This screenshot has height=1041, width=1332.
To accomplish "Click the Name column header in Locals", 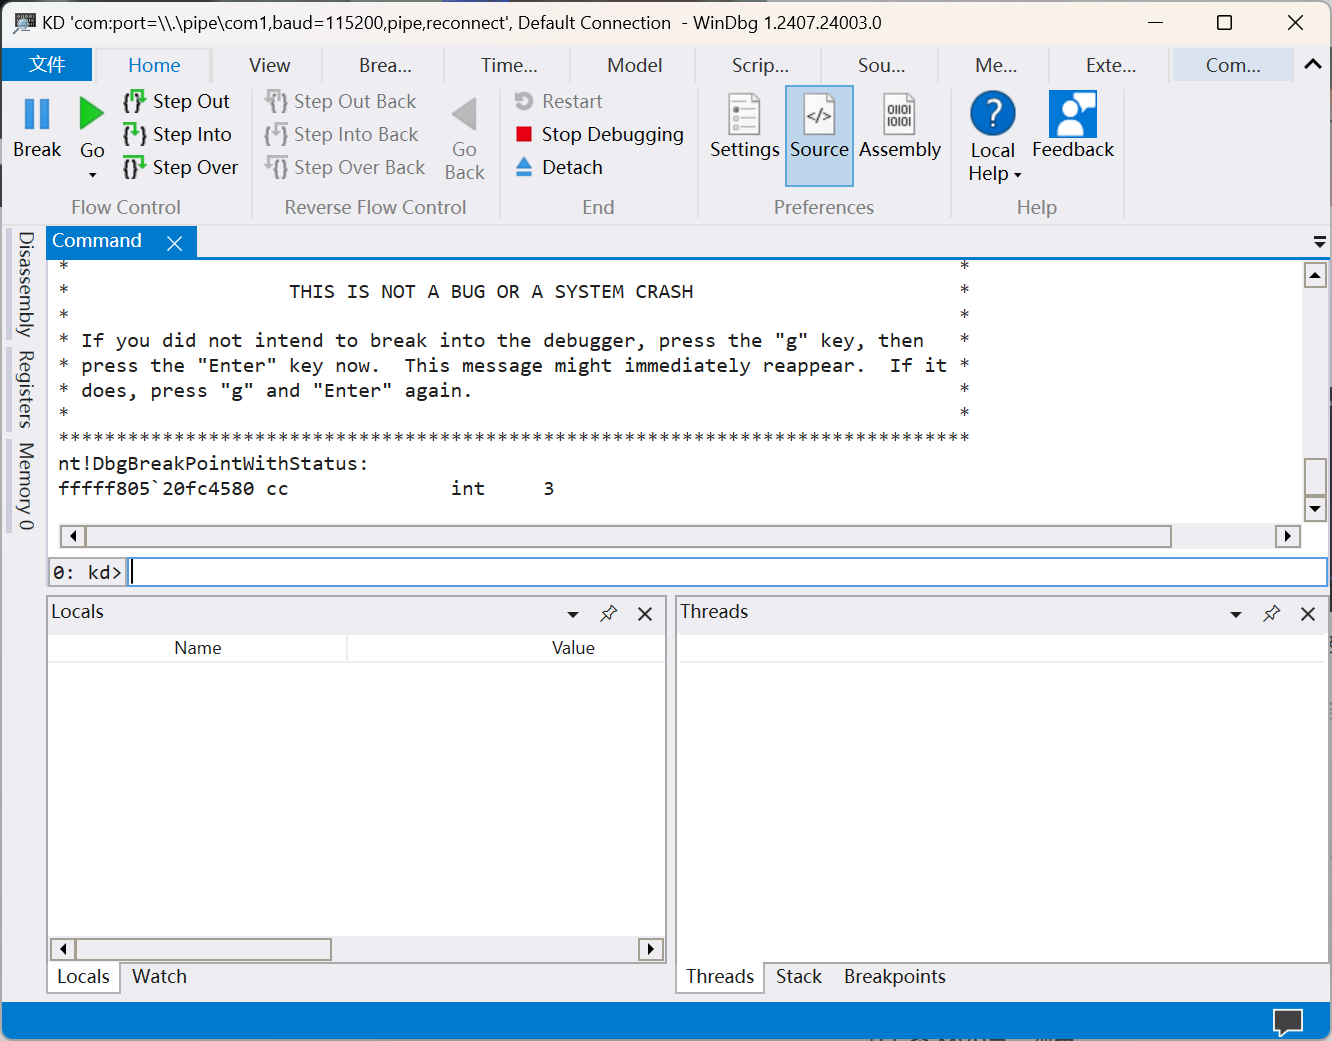I will 198,648.
